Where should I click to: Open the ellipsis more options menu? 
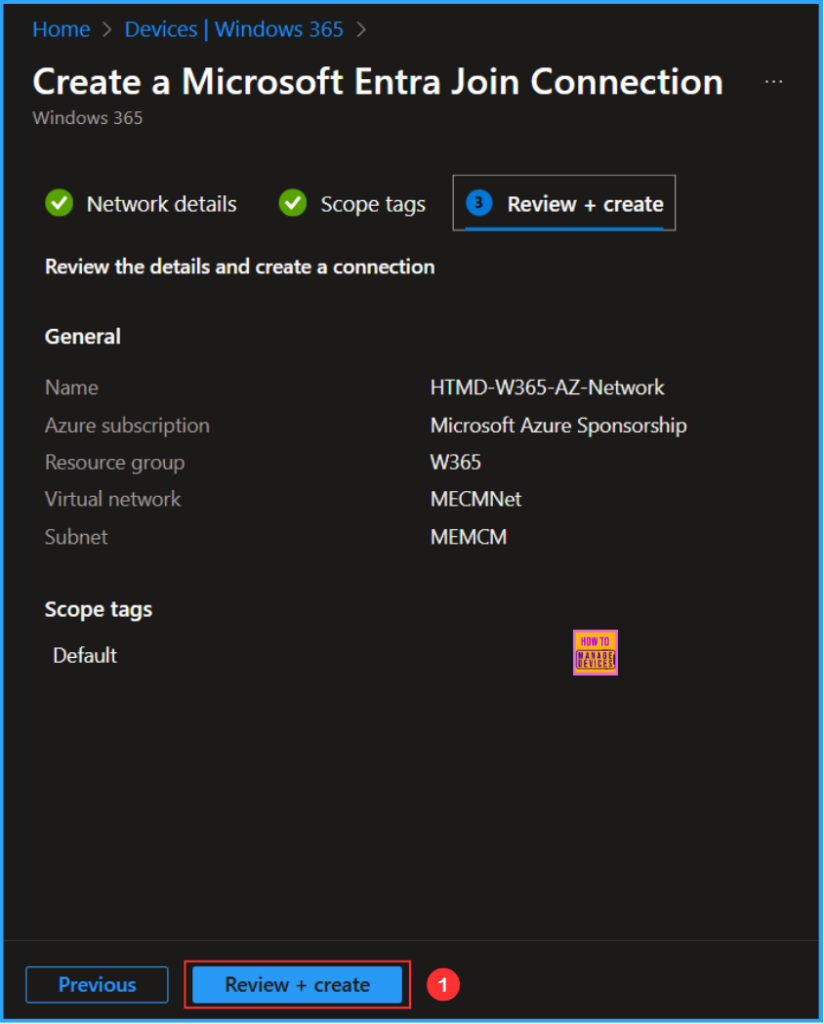[773, 82]
